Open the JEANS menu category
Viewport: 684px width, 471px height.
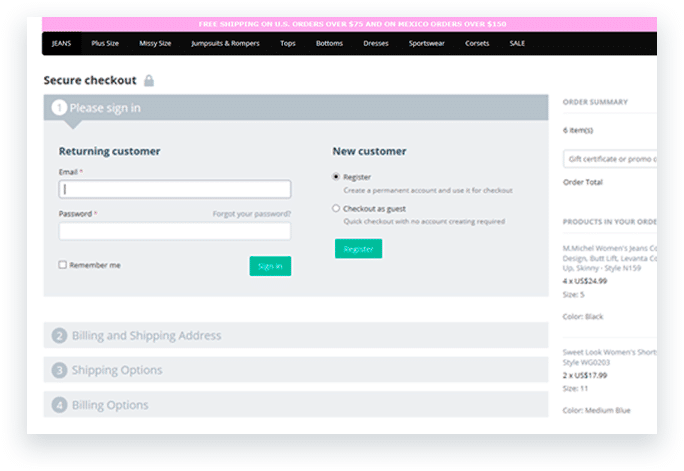pyautogui.click(x=62, y=44)
